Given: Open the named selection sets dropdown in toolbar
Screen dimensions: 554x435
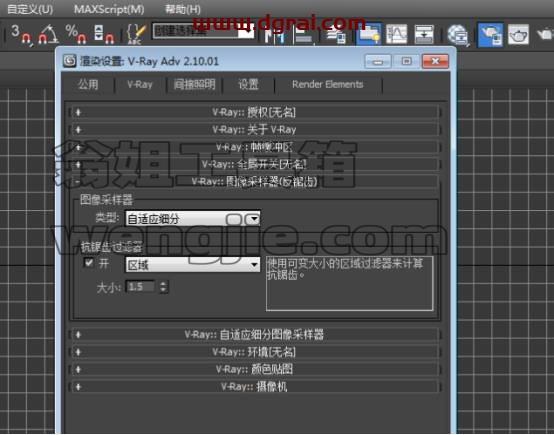Looking at the screenshot, I should tap(203, 31).
